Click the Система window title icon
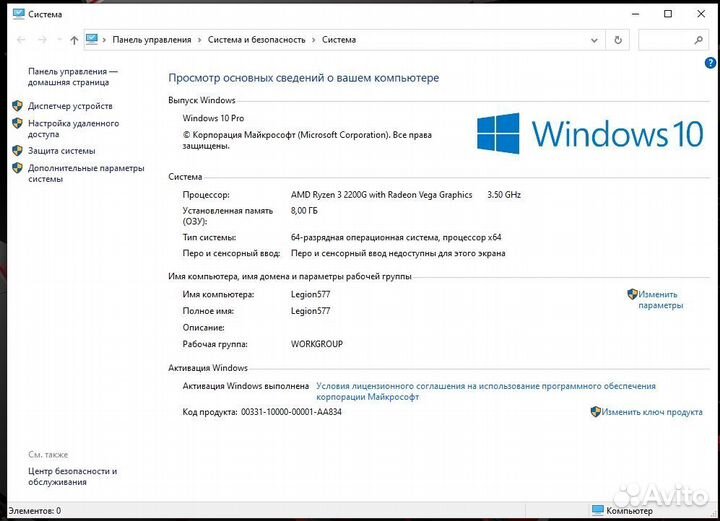The height and width of the screenshot is (521, 720). click(19, 14)
